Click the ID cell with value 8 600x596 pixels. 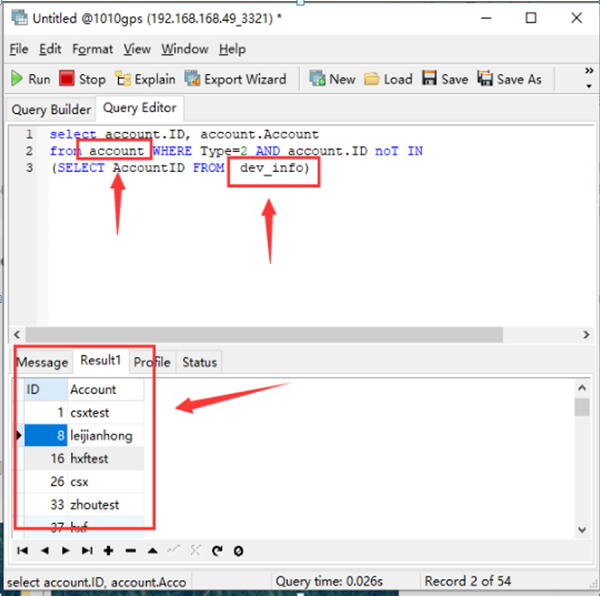[46, 435]
